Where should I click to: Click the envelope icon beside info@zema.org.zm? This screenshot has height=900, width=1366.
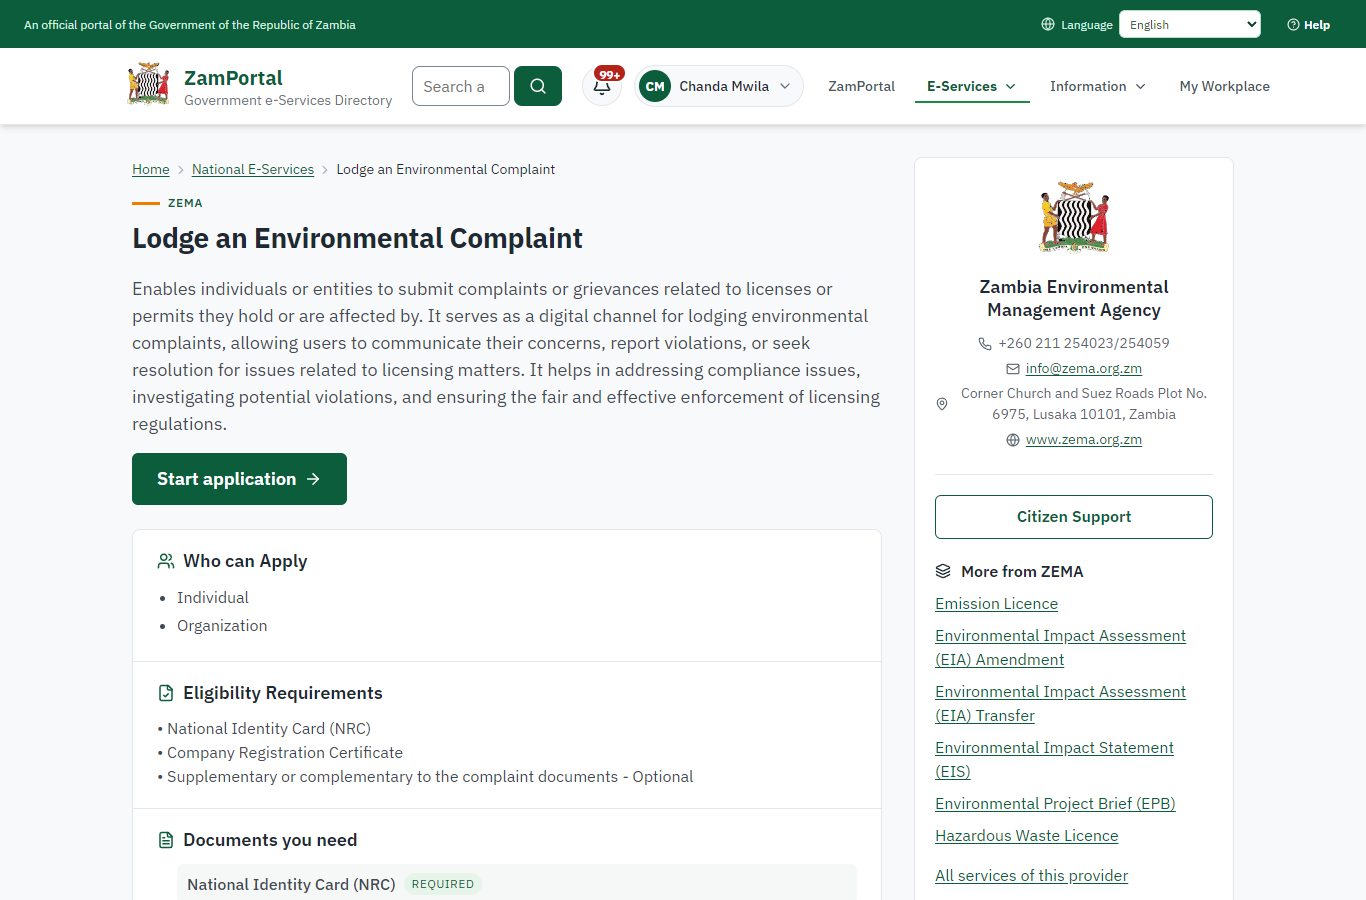click(1013, 369)
